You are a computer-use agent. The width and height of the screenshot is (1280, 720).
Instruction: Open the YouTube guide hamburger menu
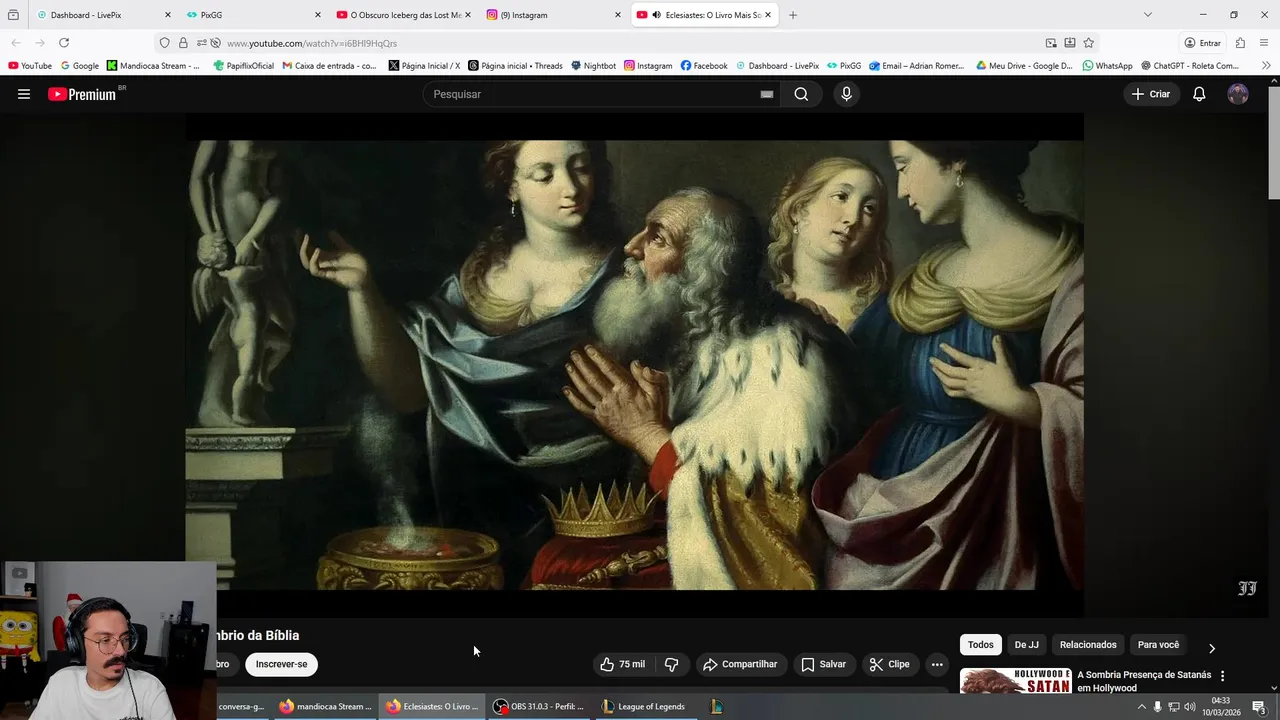pos(24,94)
